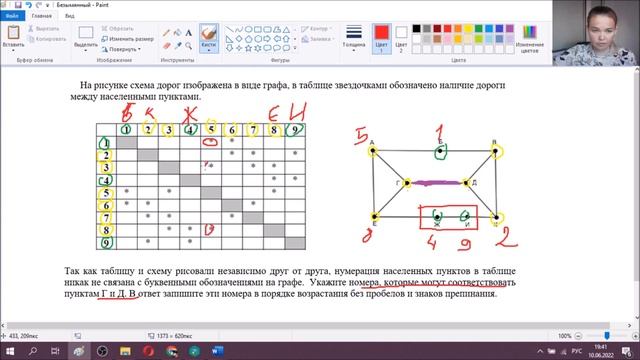Open the Customize Quick Access Toolbar arrow
Image resolution: width=640 pixels, height=360 pixels.
tap(48, 5)
